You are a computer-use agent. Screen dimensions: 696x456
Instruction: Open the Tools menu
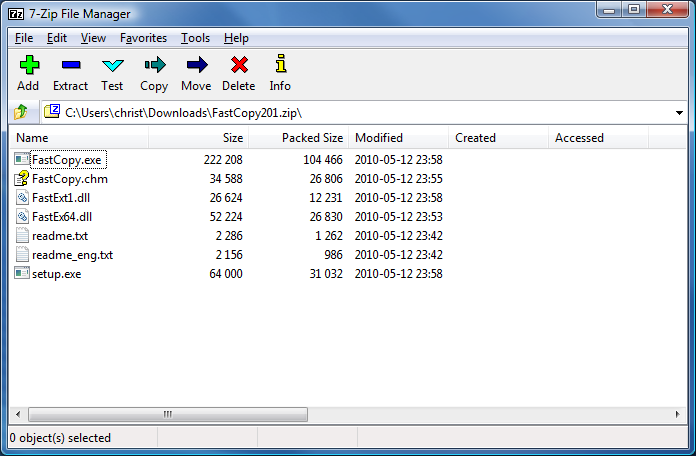(x=195, y=38)
